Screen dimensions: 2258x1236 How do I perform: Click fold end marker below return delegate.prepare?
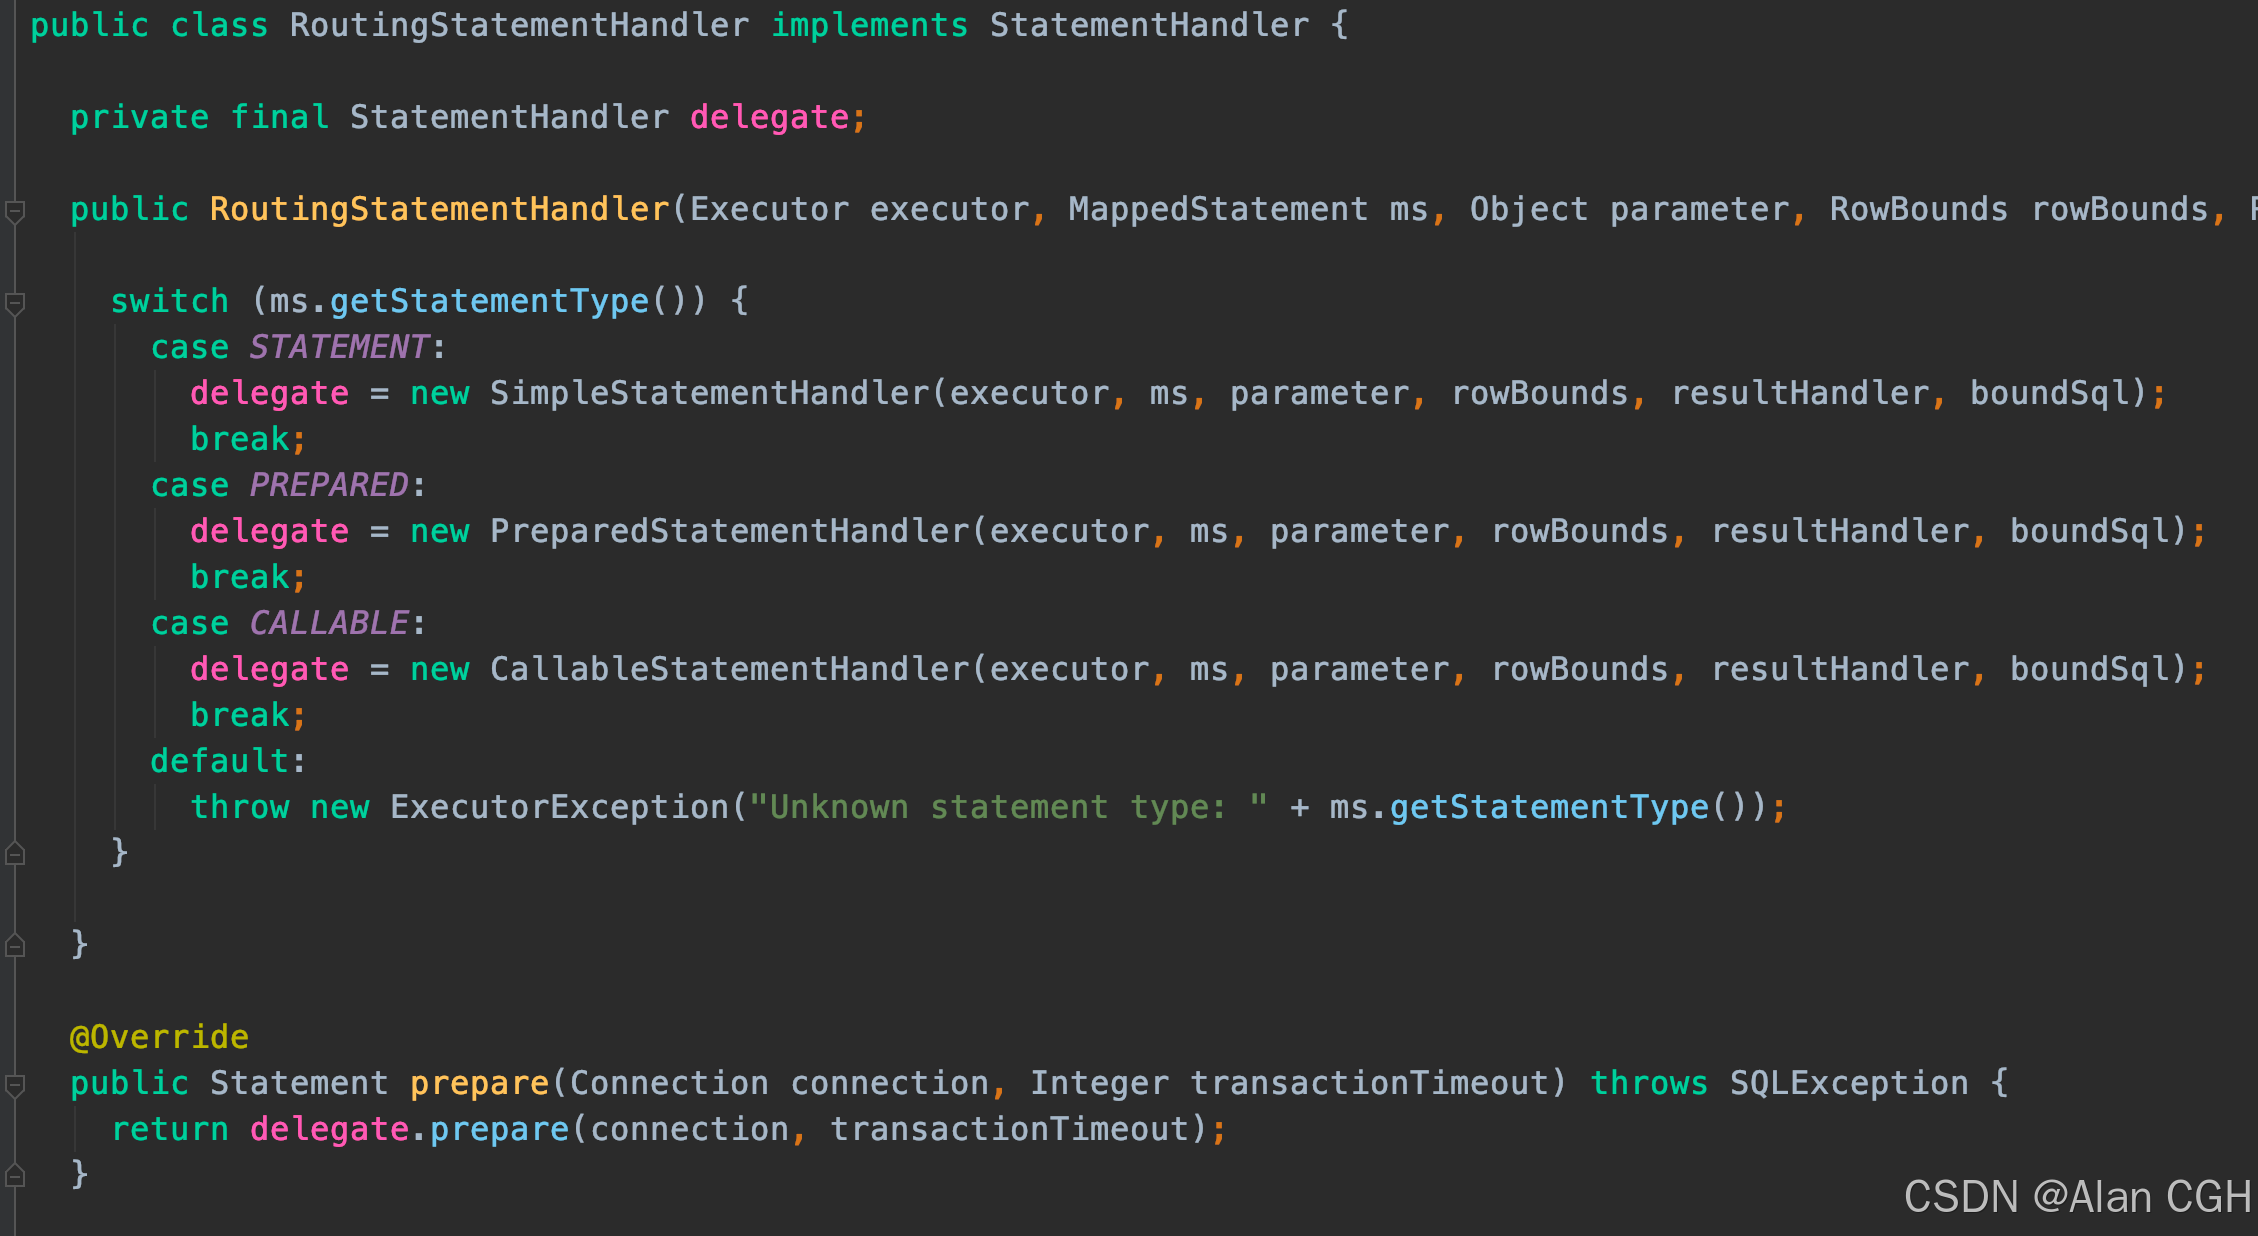15,1175
